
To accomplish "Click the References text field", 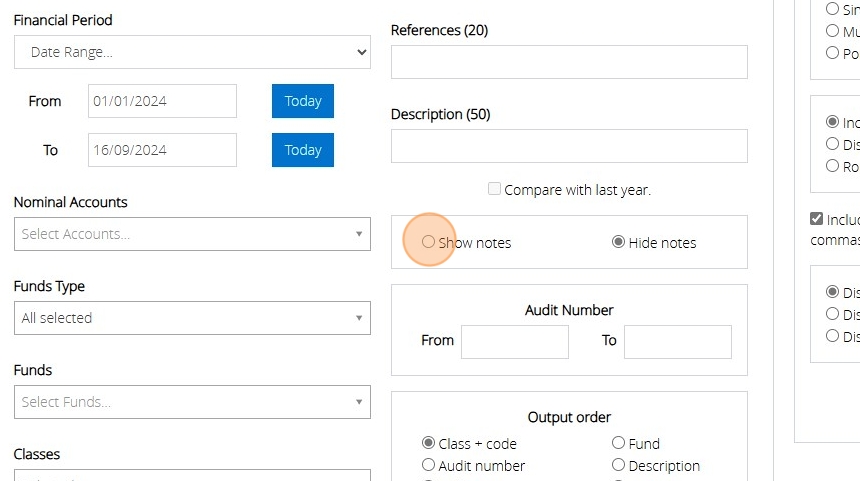I will click(x=569, y=62).
